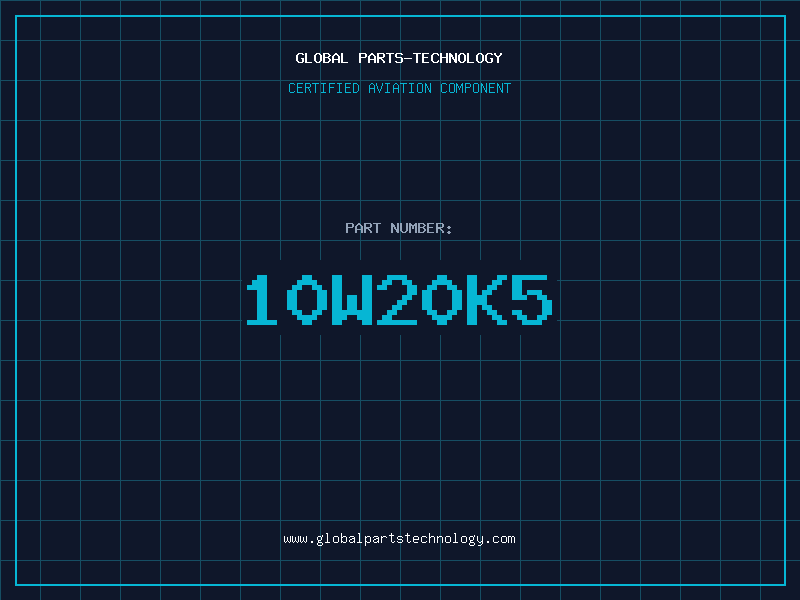Screen dimensions: 800x600
Task: Click the letter W in the part number
Action: click(352, 299)
